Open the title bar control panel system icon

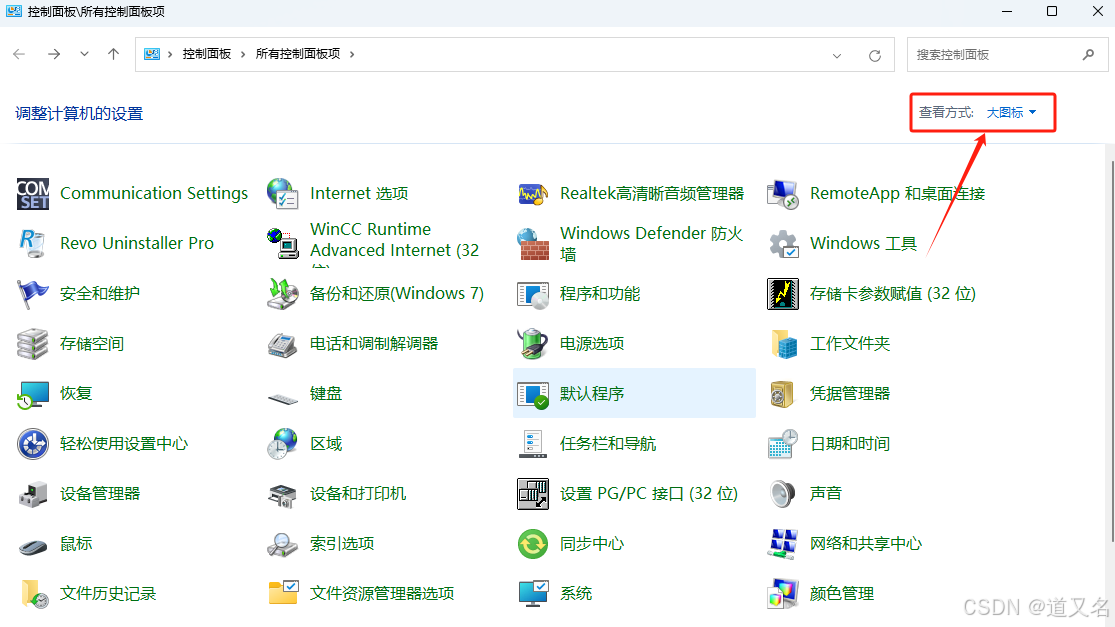[x=14, y=11]
